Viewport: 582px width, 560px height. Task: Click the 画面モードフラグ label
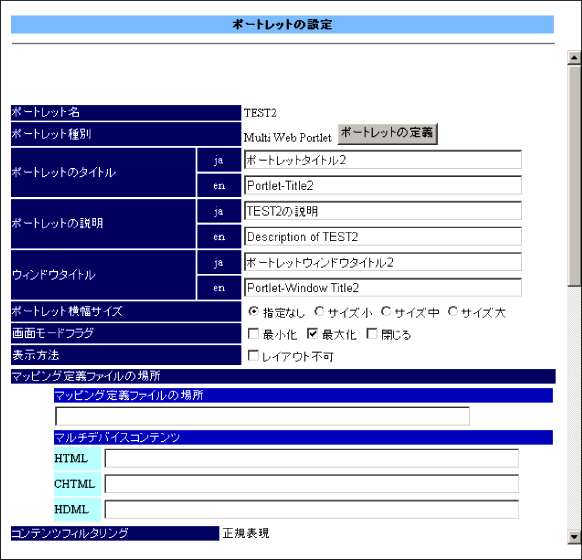click(126, 333)
